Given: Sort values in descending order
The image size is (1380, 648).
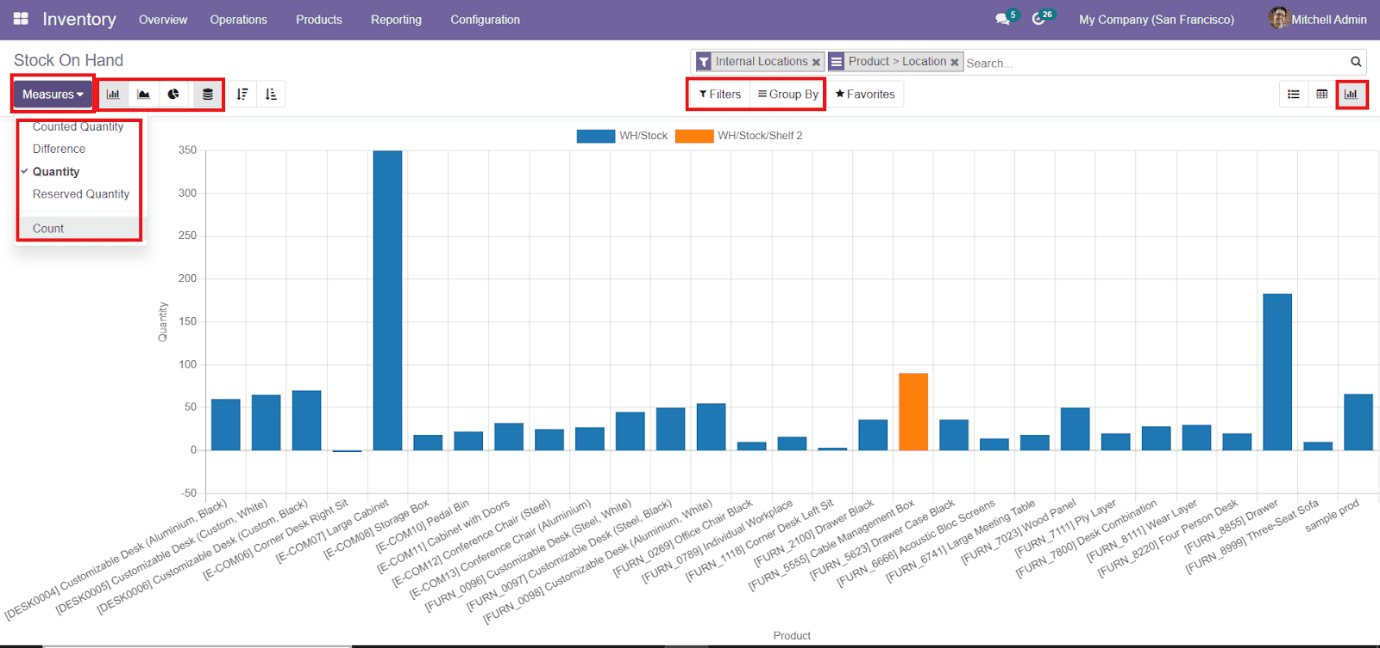Looking at the screenshot, I should point(242,93).
